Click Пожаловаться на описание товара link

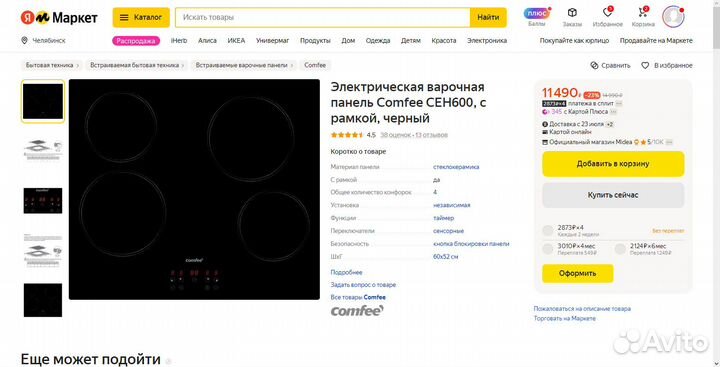(x=582, y=309)
